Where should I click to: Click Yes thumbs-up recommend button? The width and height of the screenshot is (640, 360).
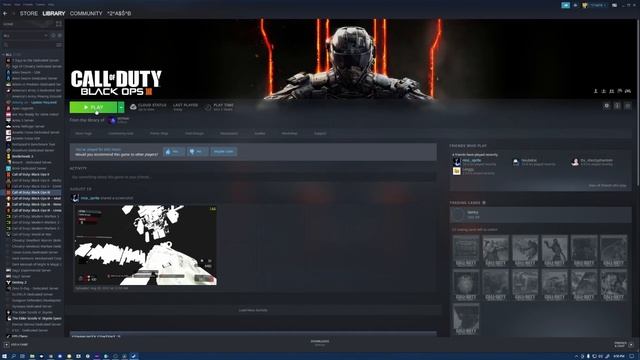[x=174, y=151]
